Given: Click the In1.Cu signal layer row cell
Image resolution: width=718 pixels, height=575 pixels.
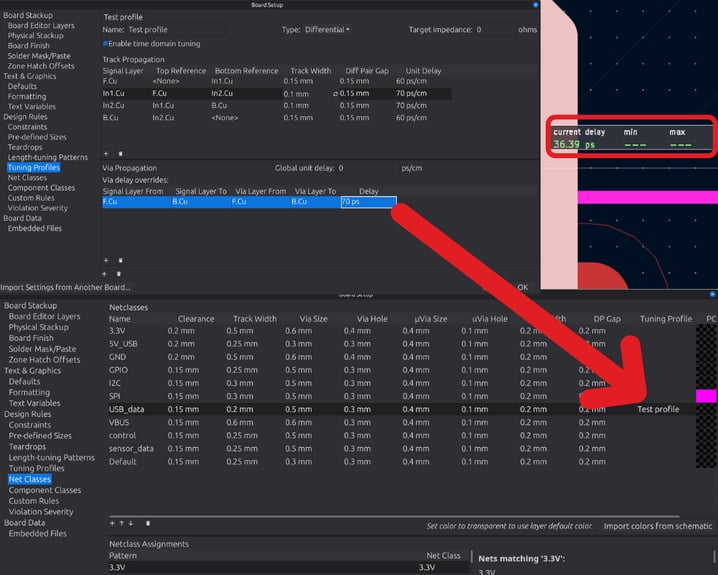Looking at the screenshot, I should (113, 93).
